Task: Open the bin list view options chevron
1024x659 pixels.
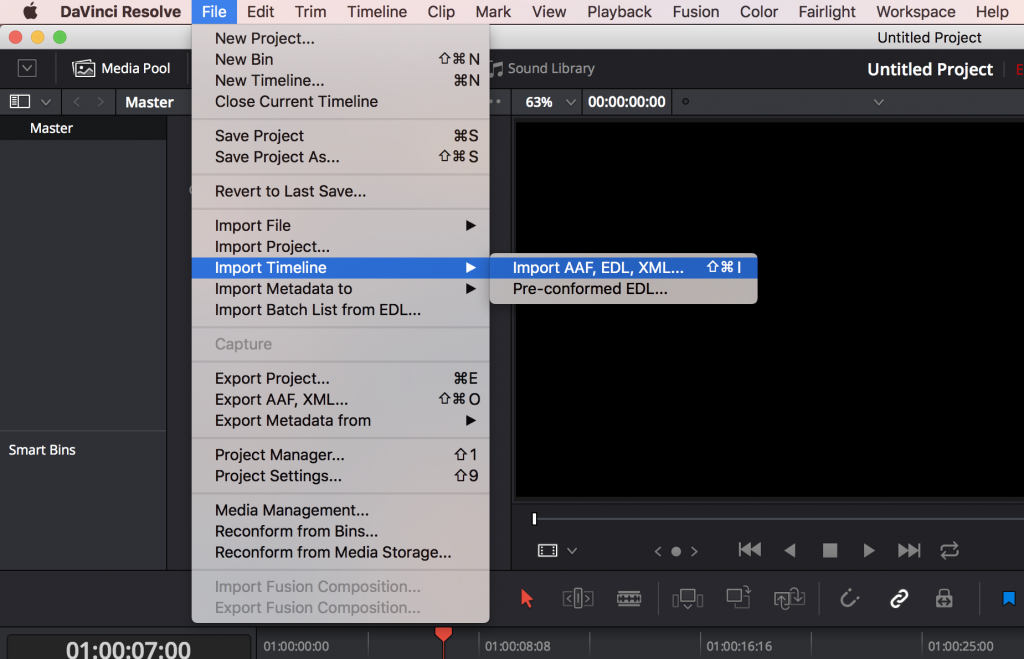Action: click(x=46, y=102)
